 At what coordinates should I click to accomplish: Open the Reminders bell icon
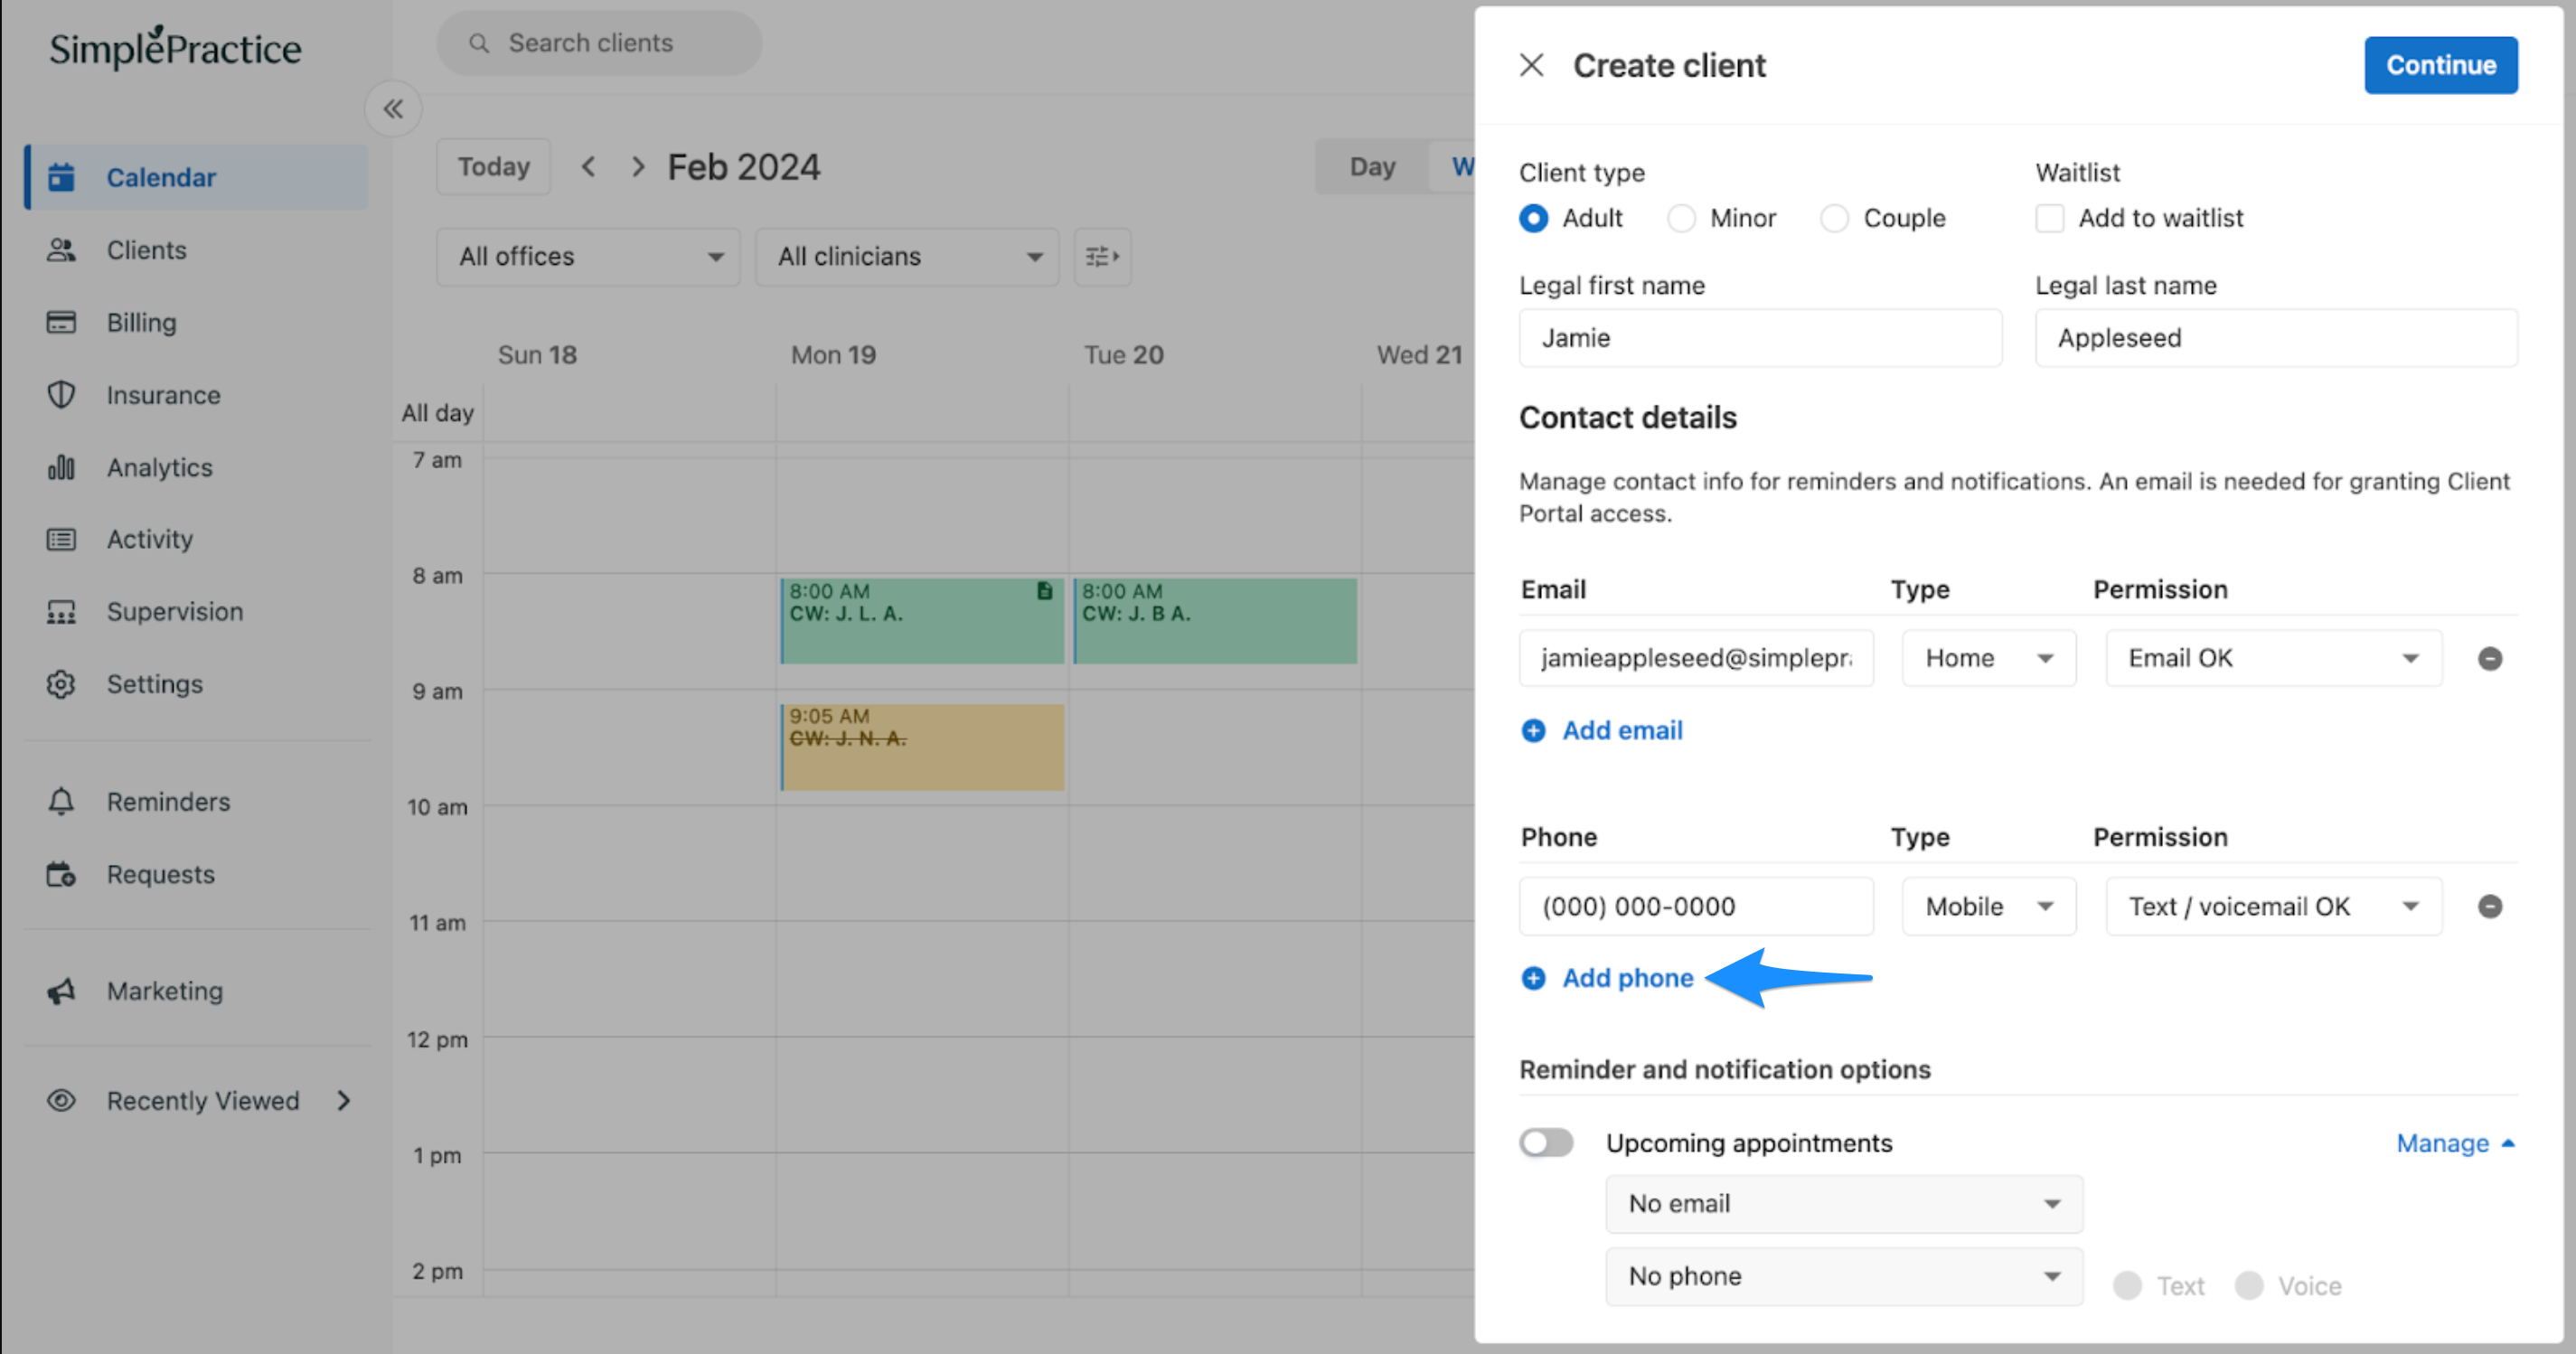tap(62, 801)
